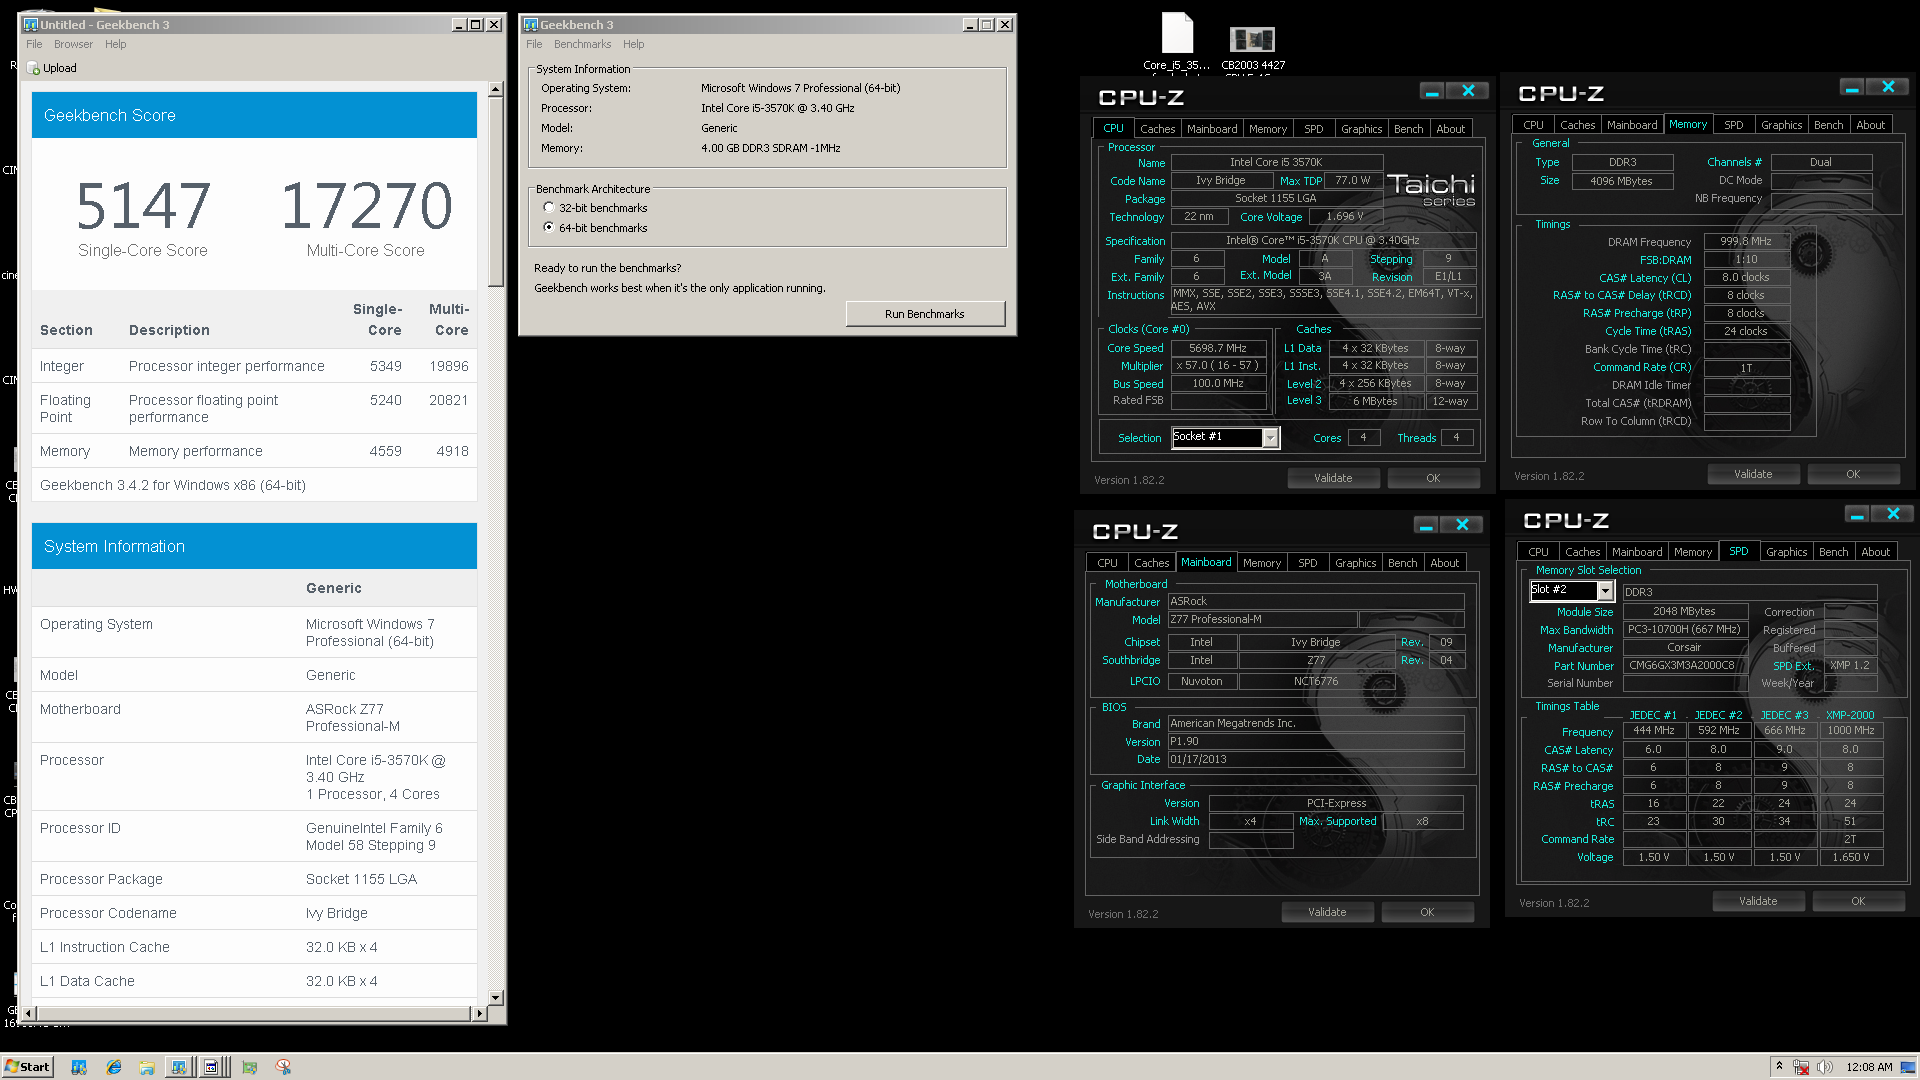Switch to running Geekbench taskbar button

click(178, 1067)
